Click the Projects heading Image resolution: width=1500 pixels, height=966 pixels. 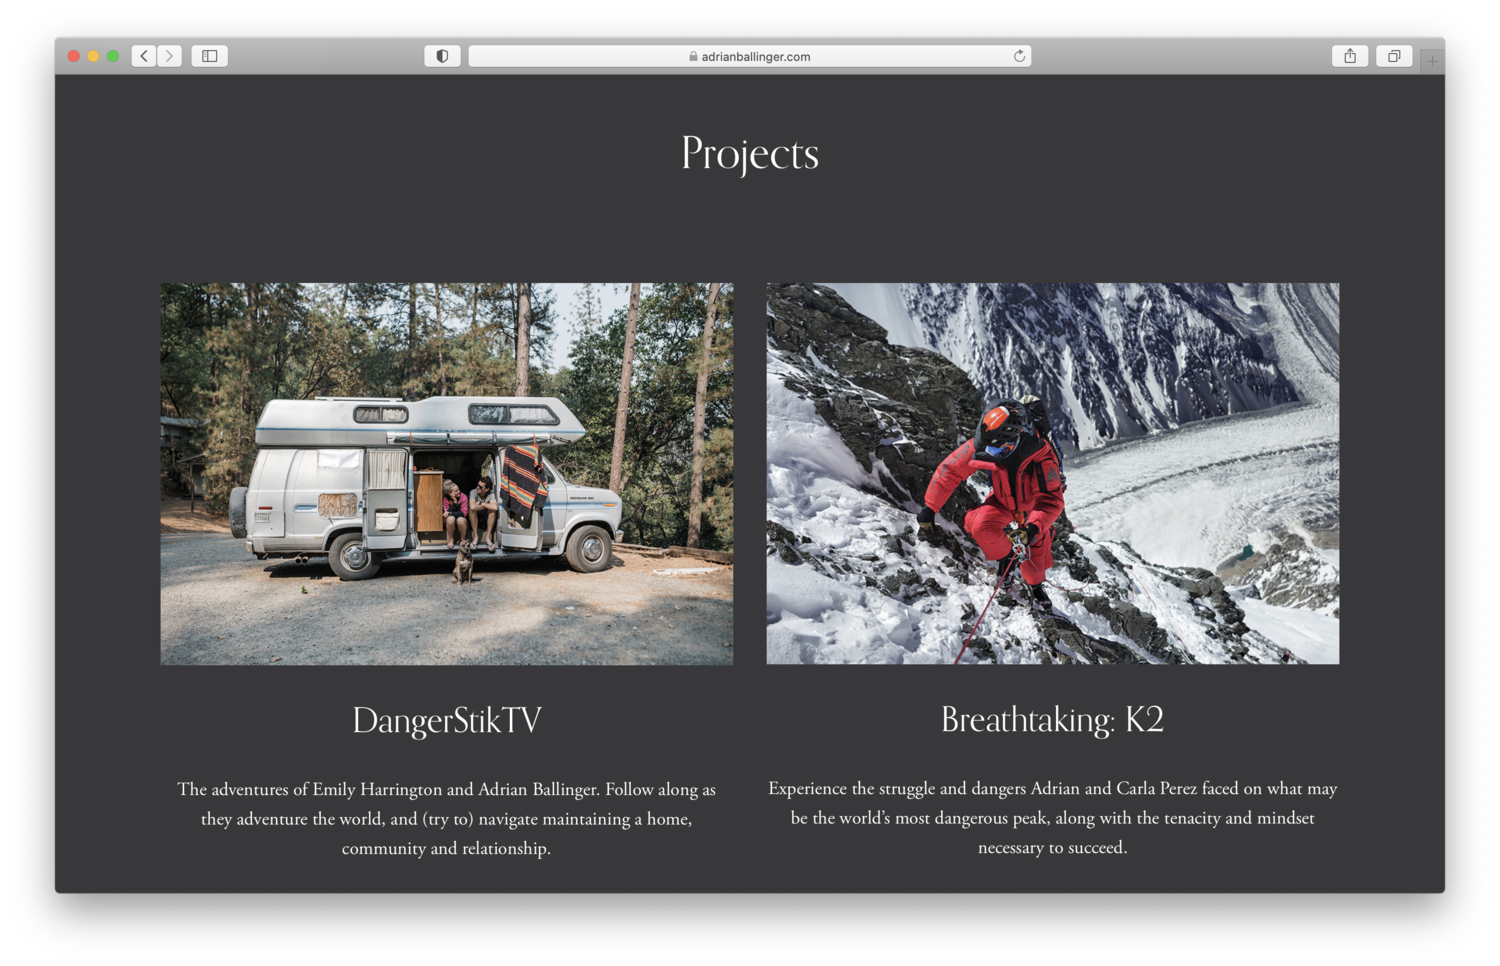pos(750,154)
